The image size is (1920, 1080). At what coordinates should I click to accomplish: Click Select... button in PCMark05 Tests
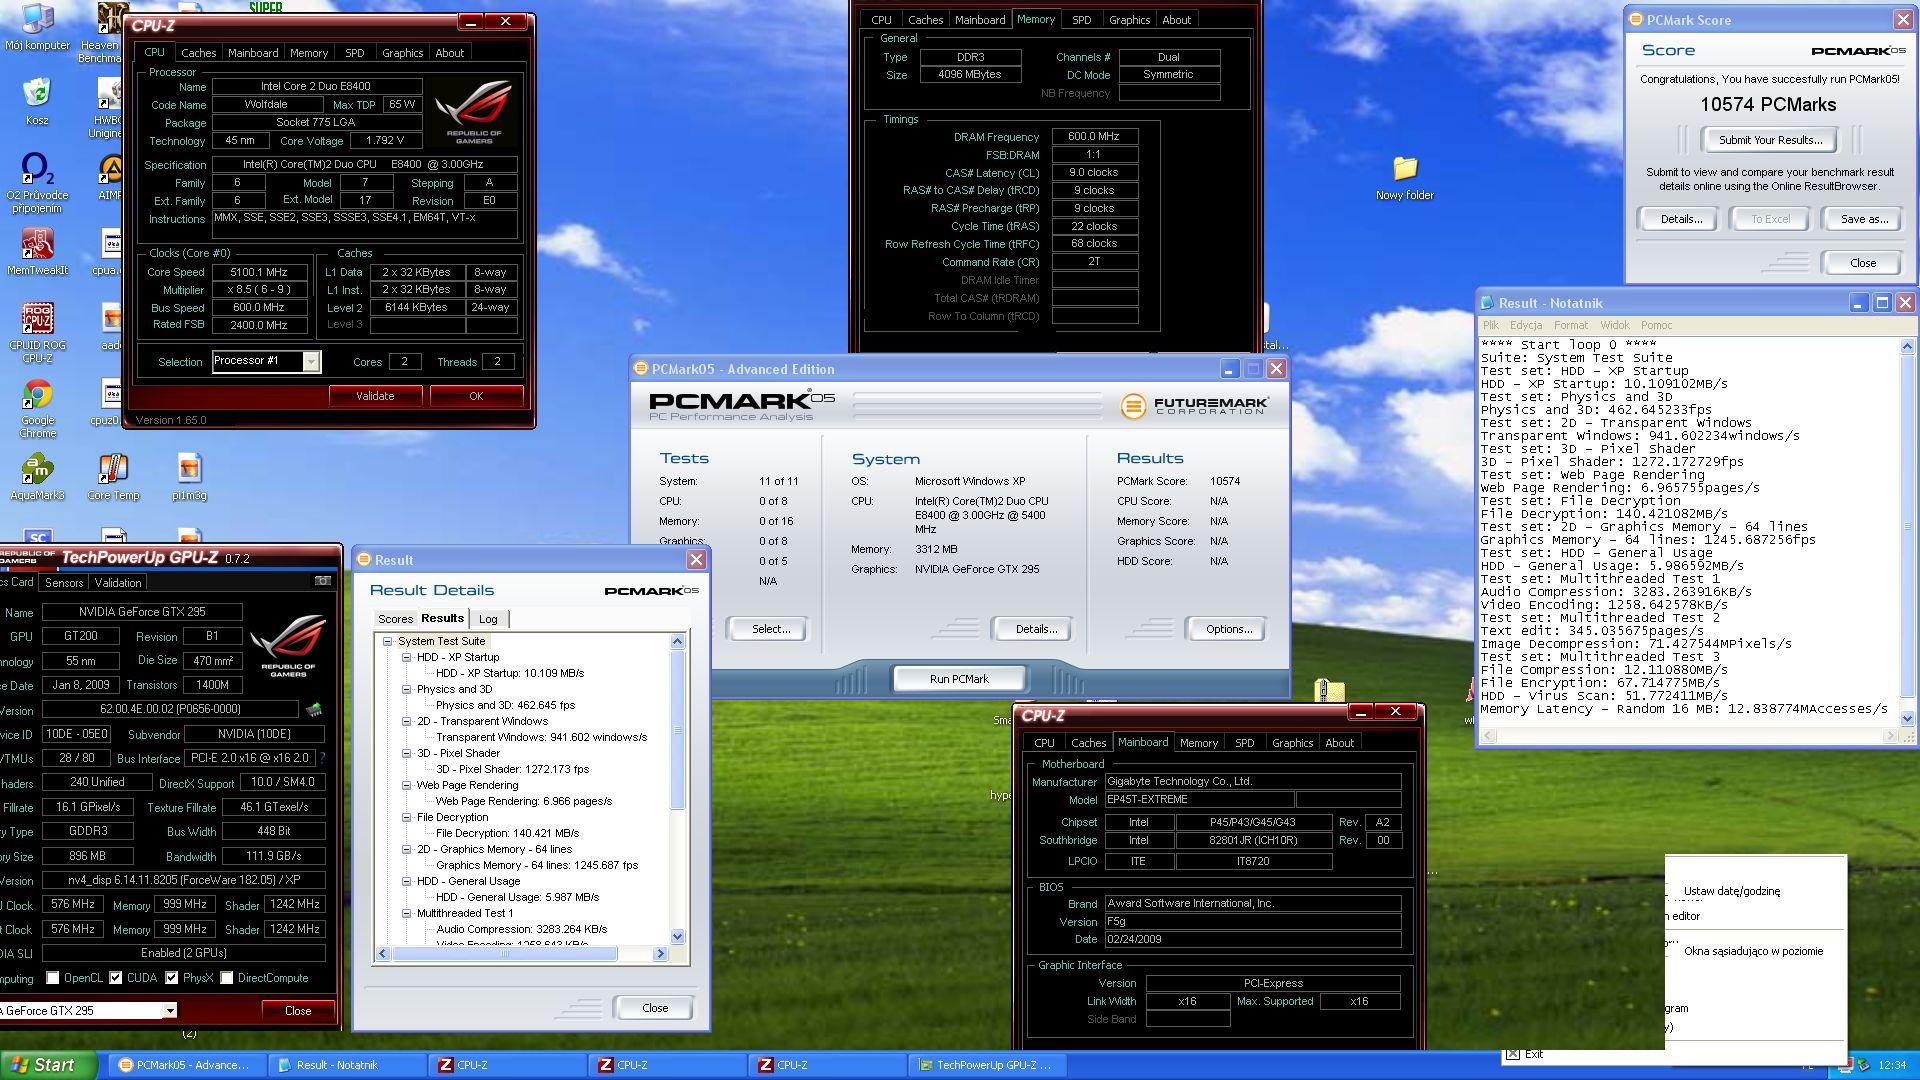tap(771, 629)
